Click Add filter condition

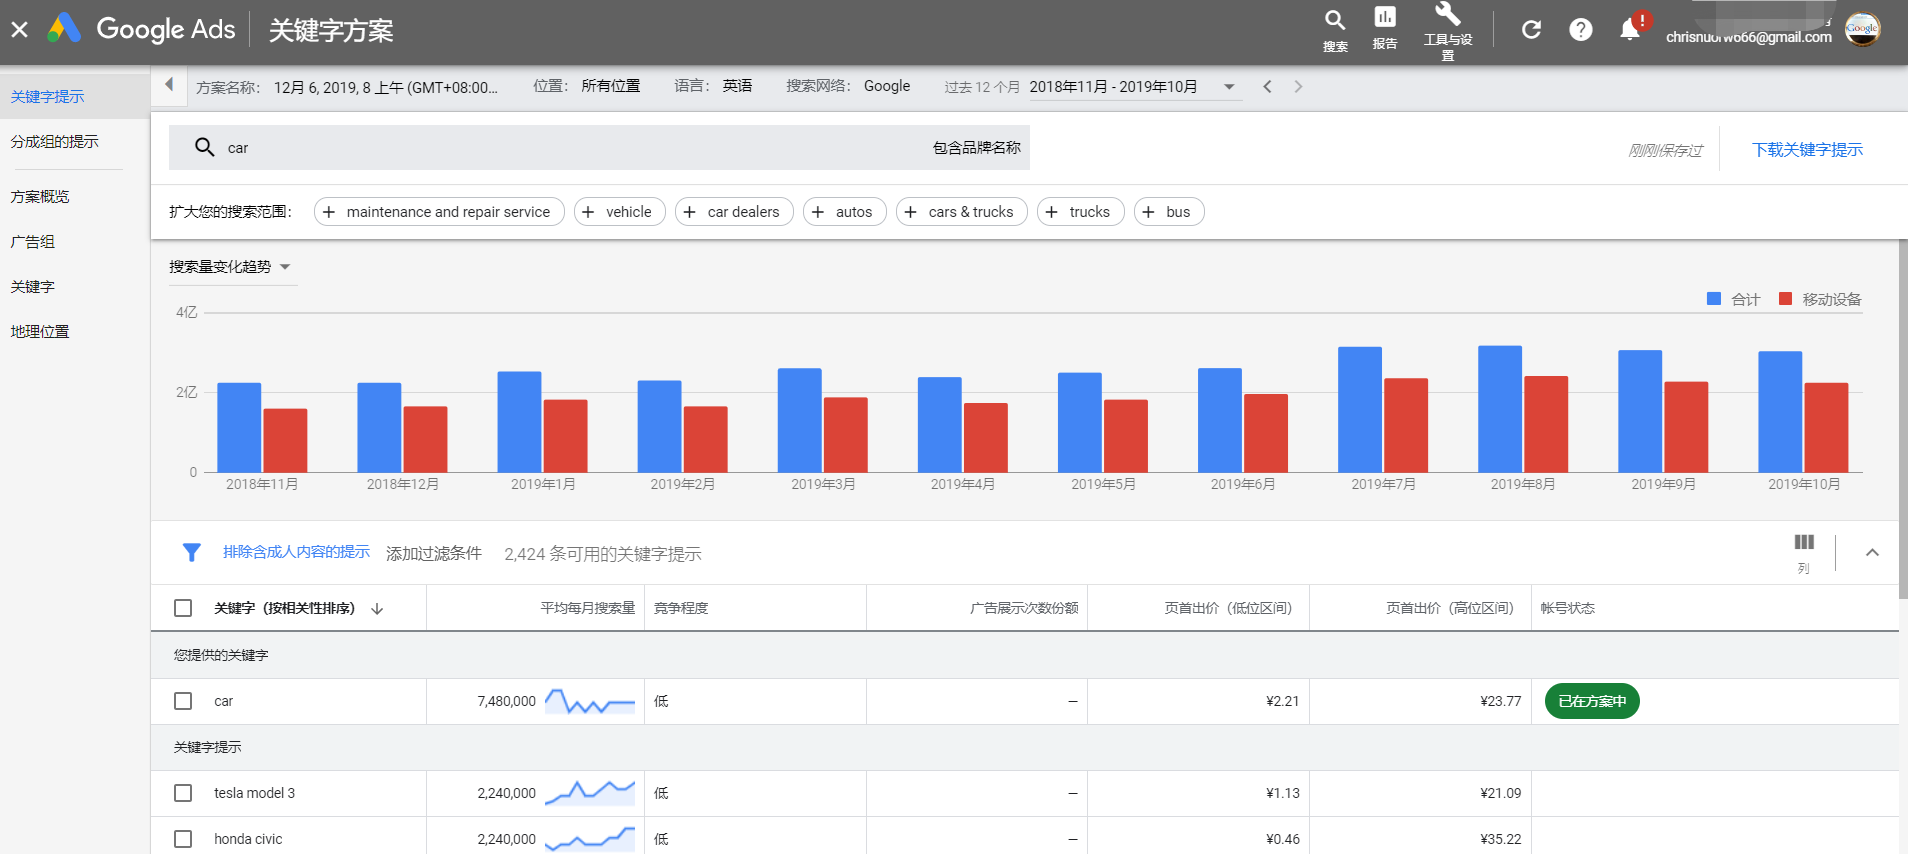click(434, 553)
